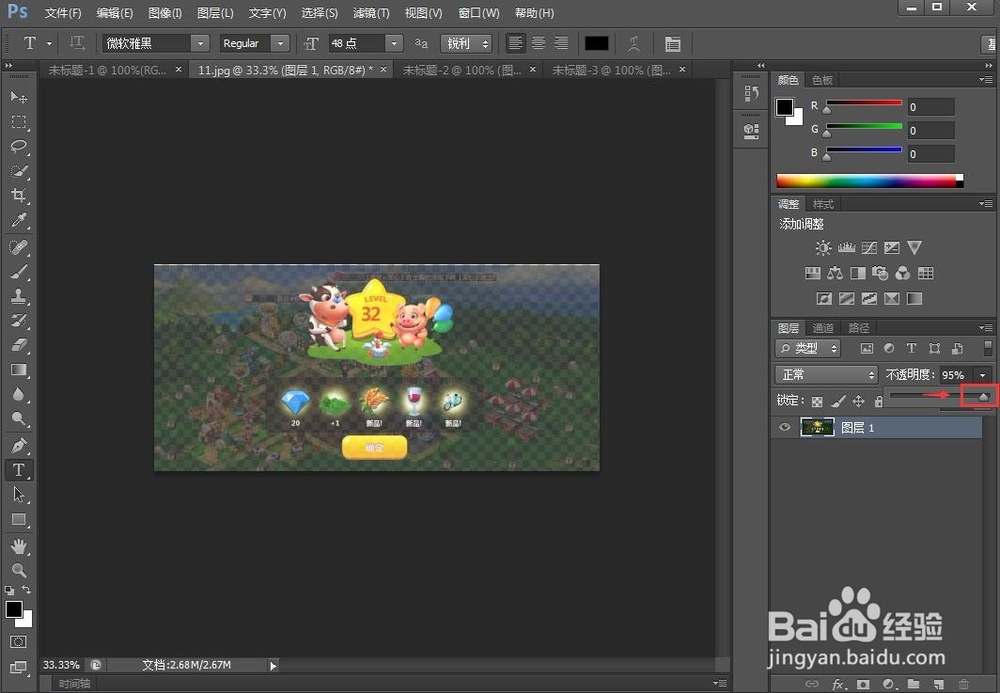Screen dimensions: 1000x693
Task: Add a Channel Mixer adjustment
Action: tap(902, 274)
